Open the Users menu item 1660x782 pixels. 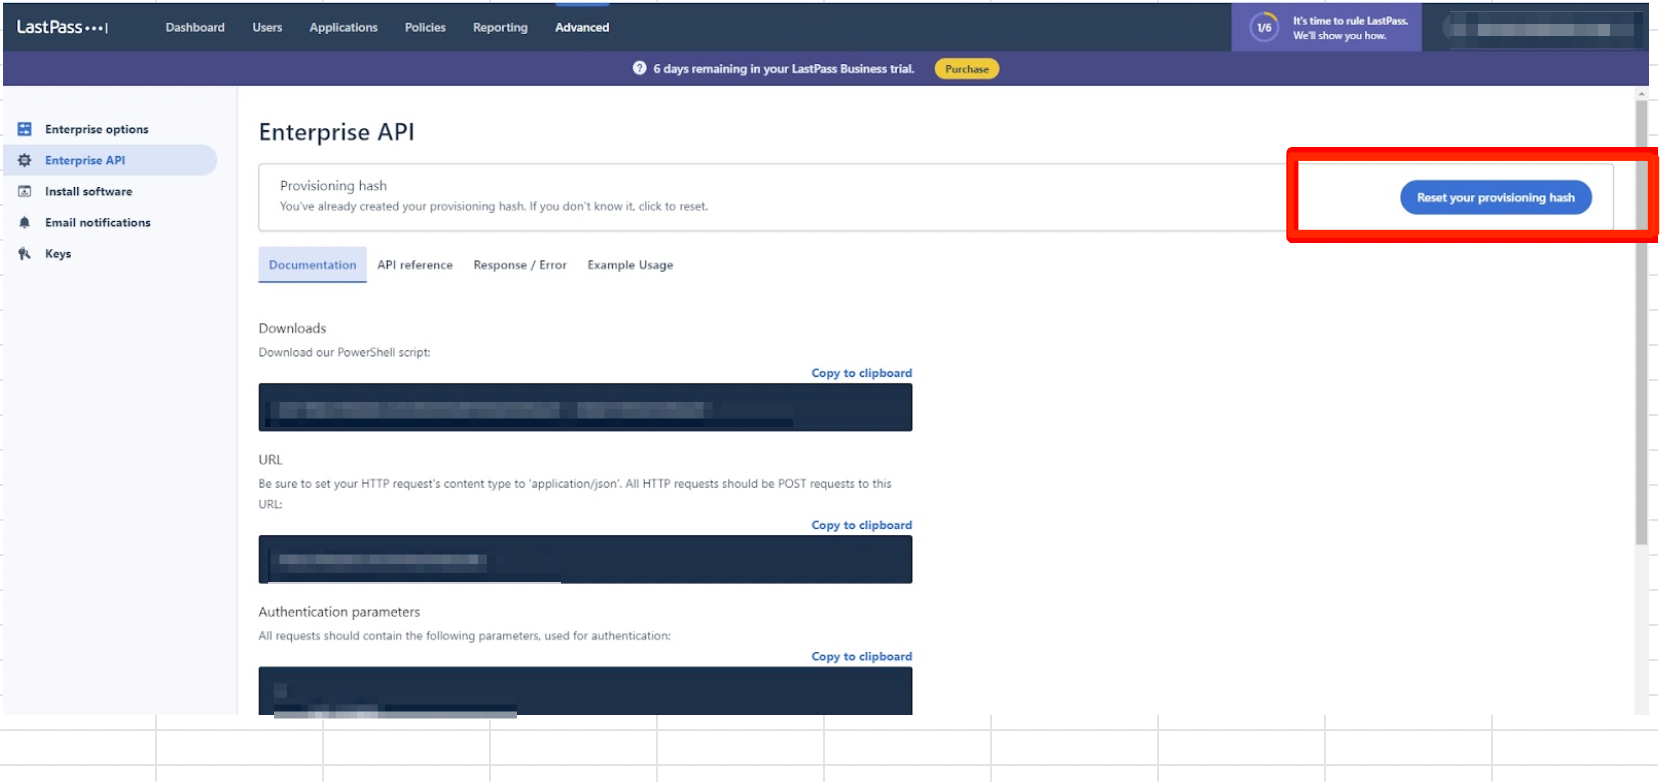click(x=267, y=27)
